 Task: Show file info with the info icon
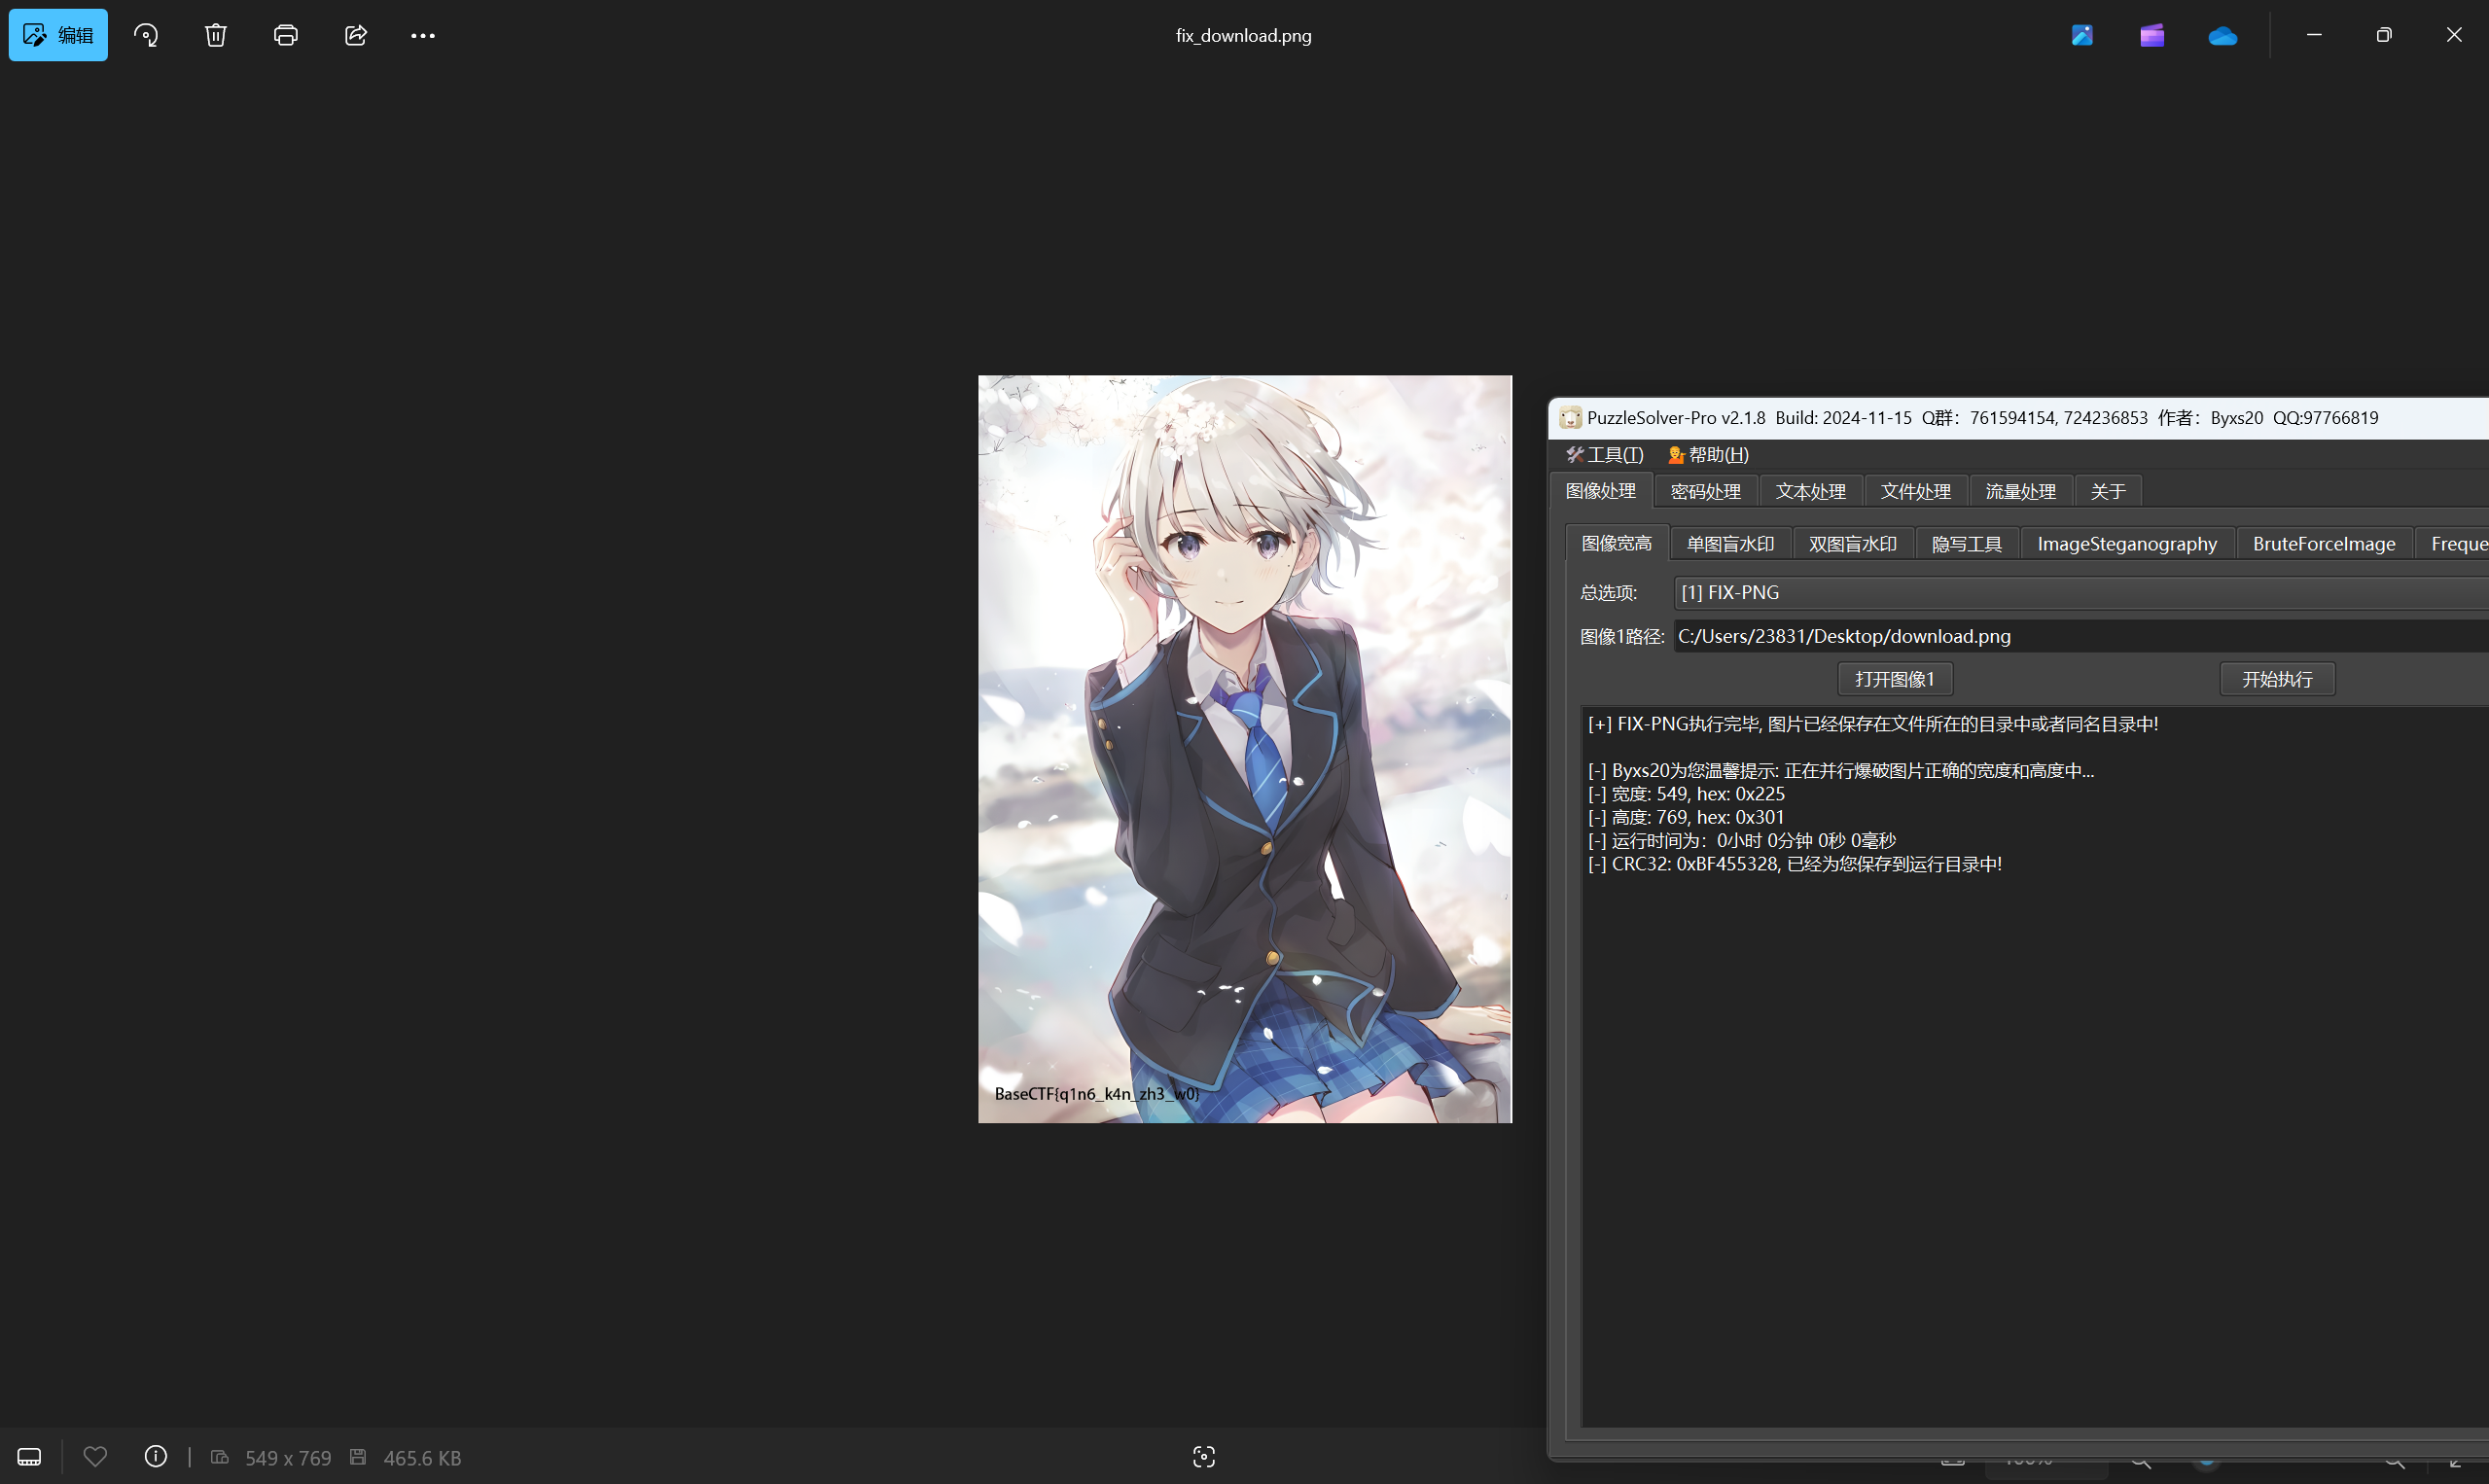pyautogui.click(x=156, y=1457)
